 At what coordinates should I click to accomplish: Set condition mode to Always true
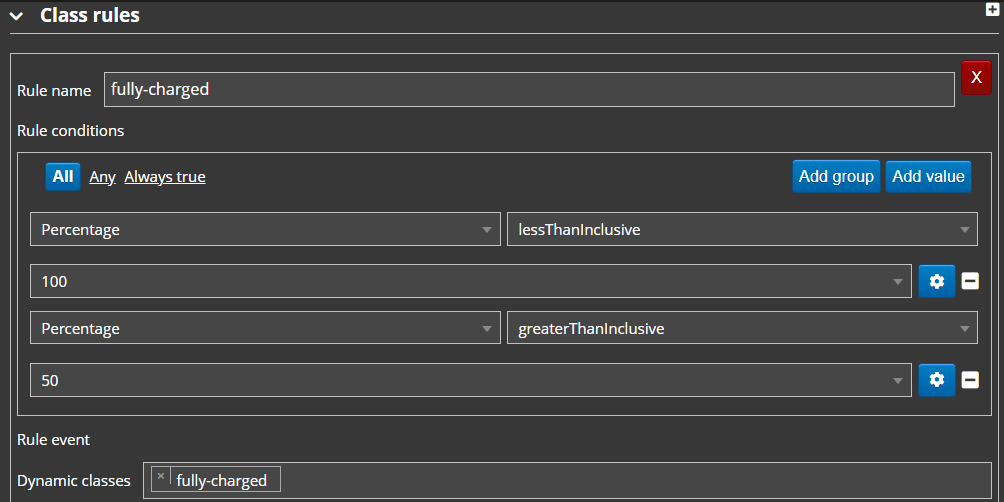165,177
